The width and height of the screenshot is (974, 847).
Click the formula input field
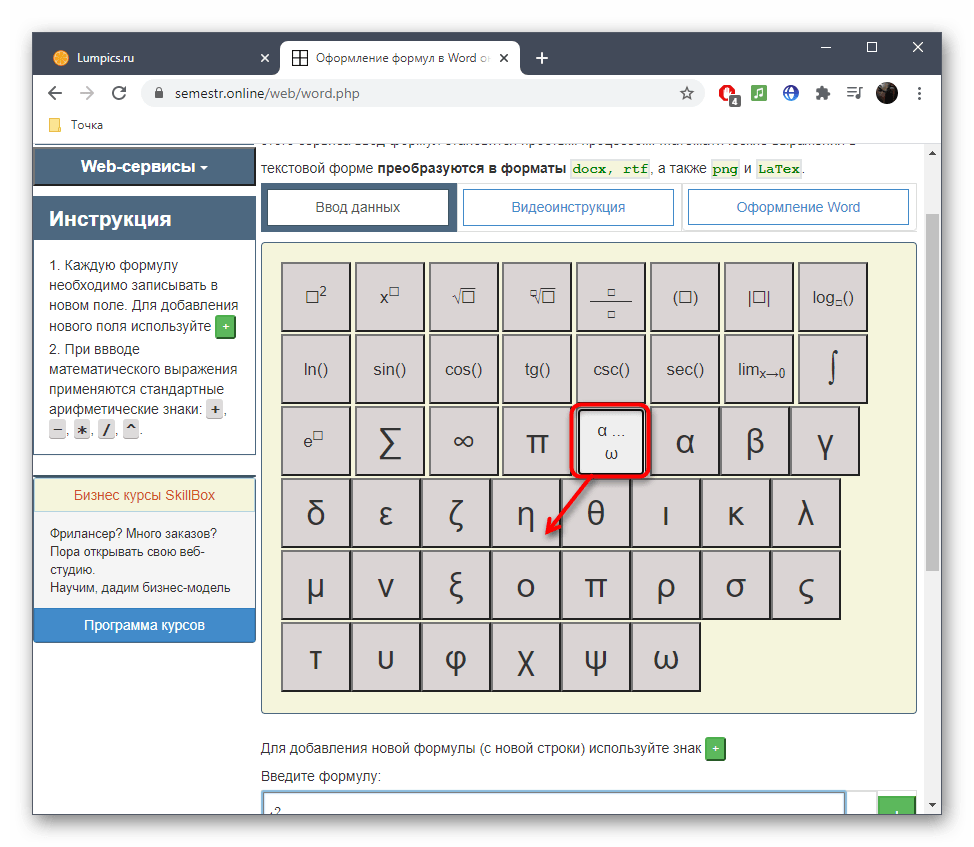[553, 803]
